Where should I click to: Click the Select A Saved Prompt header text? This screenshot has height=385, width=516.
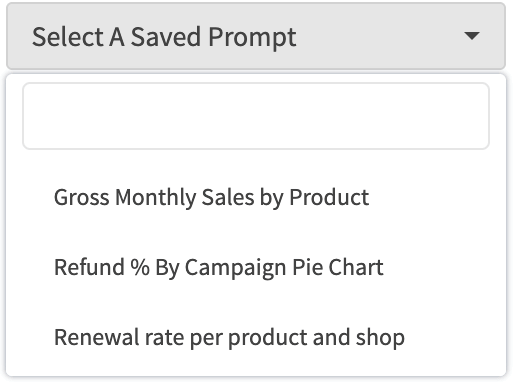pyautogui.click(x=164, y=37)
